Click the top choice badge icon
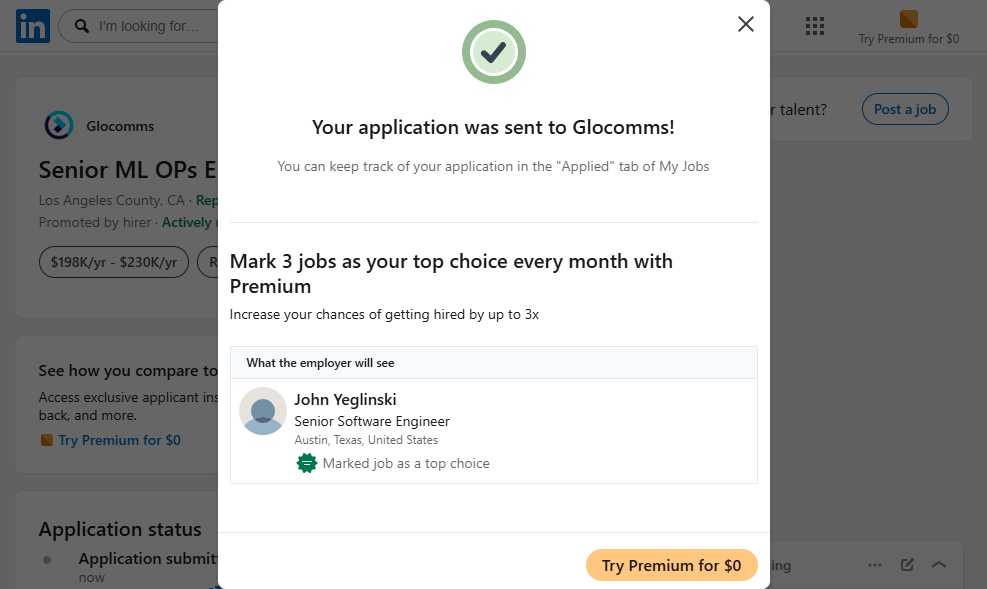 pos(307,463)
